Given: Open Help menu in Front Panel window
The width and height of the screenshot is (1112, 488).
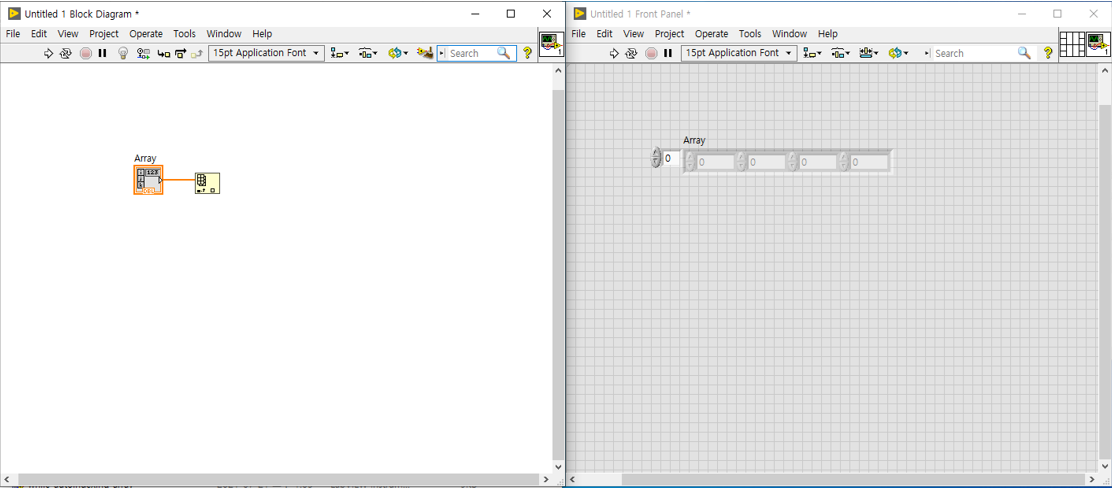Looking at the screenshot, I should tap(828, 33).
